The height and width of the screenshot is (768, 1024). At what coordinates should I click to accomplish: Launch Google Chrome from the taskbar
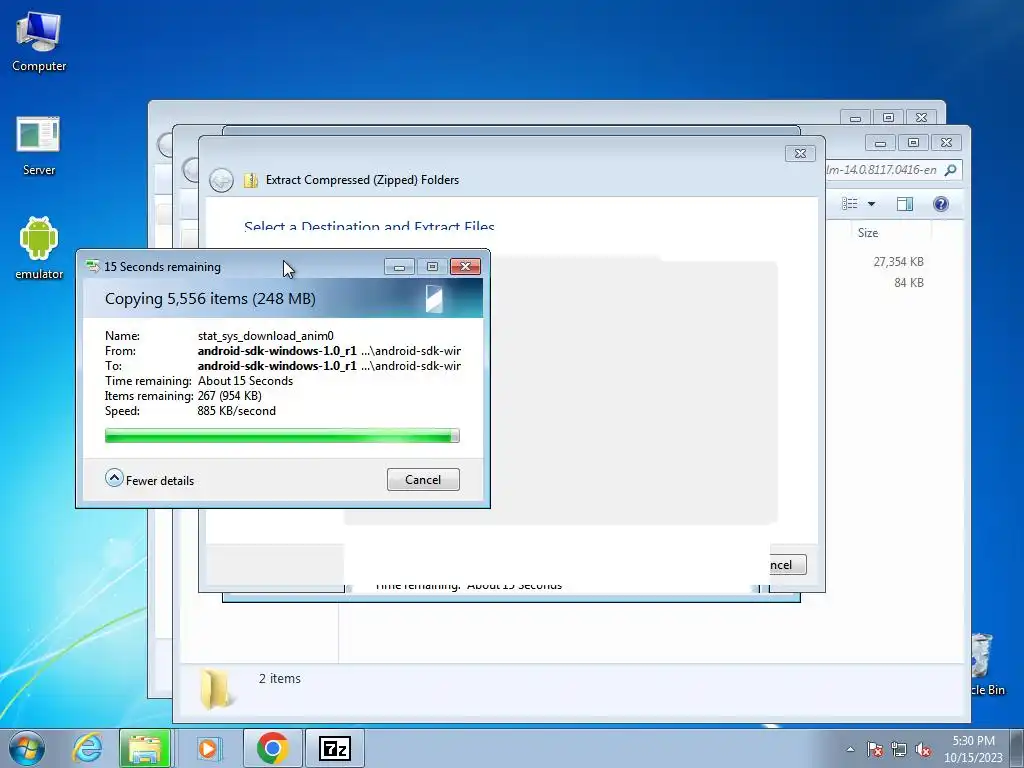[272, 748]
